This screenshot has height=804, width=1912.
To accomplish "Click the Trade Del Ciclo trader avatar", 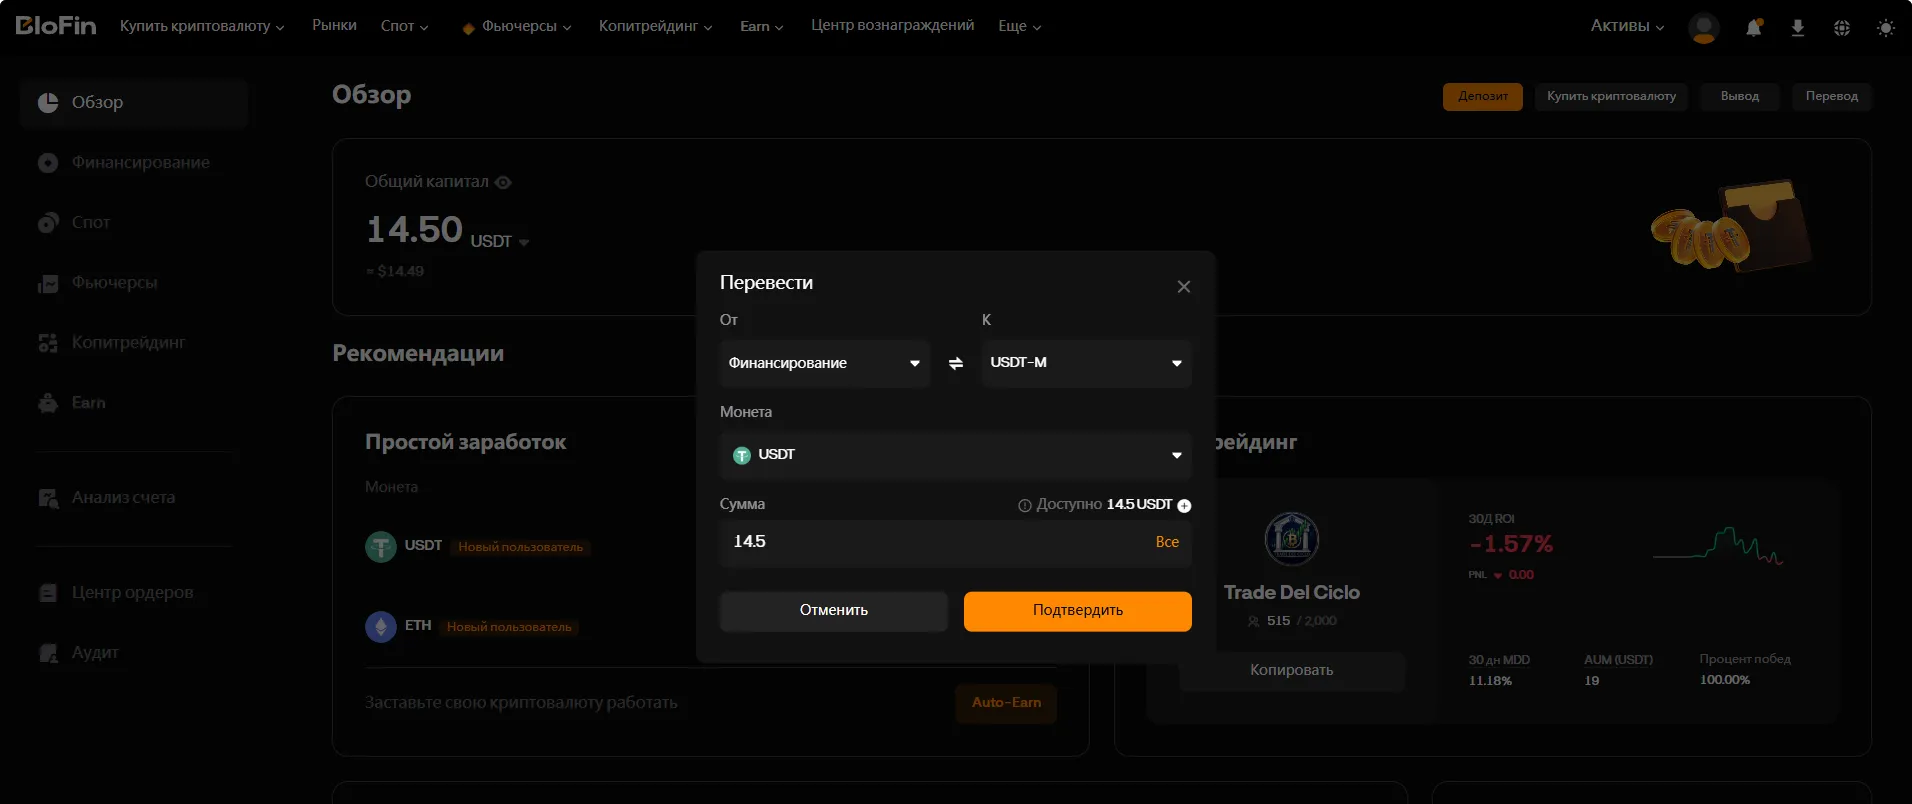I will tap(1292, 539).
